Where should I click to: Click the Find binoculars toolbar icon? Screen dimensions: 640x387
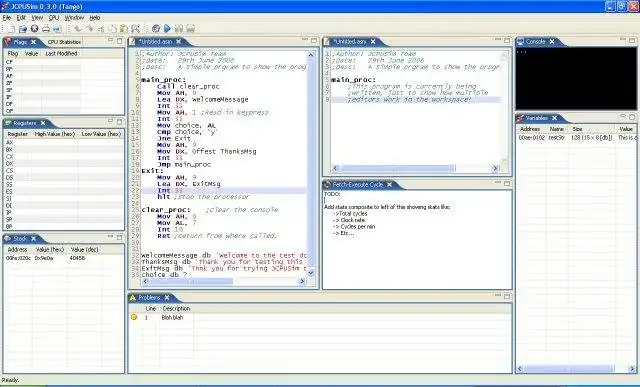click(x=135, y=29)
